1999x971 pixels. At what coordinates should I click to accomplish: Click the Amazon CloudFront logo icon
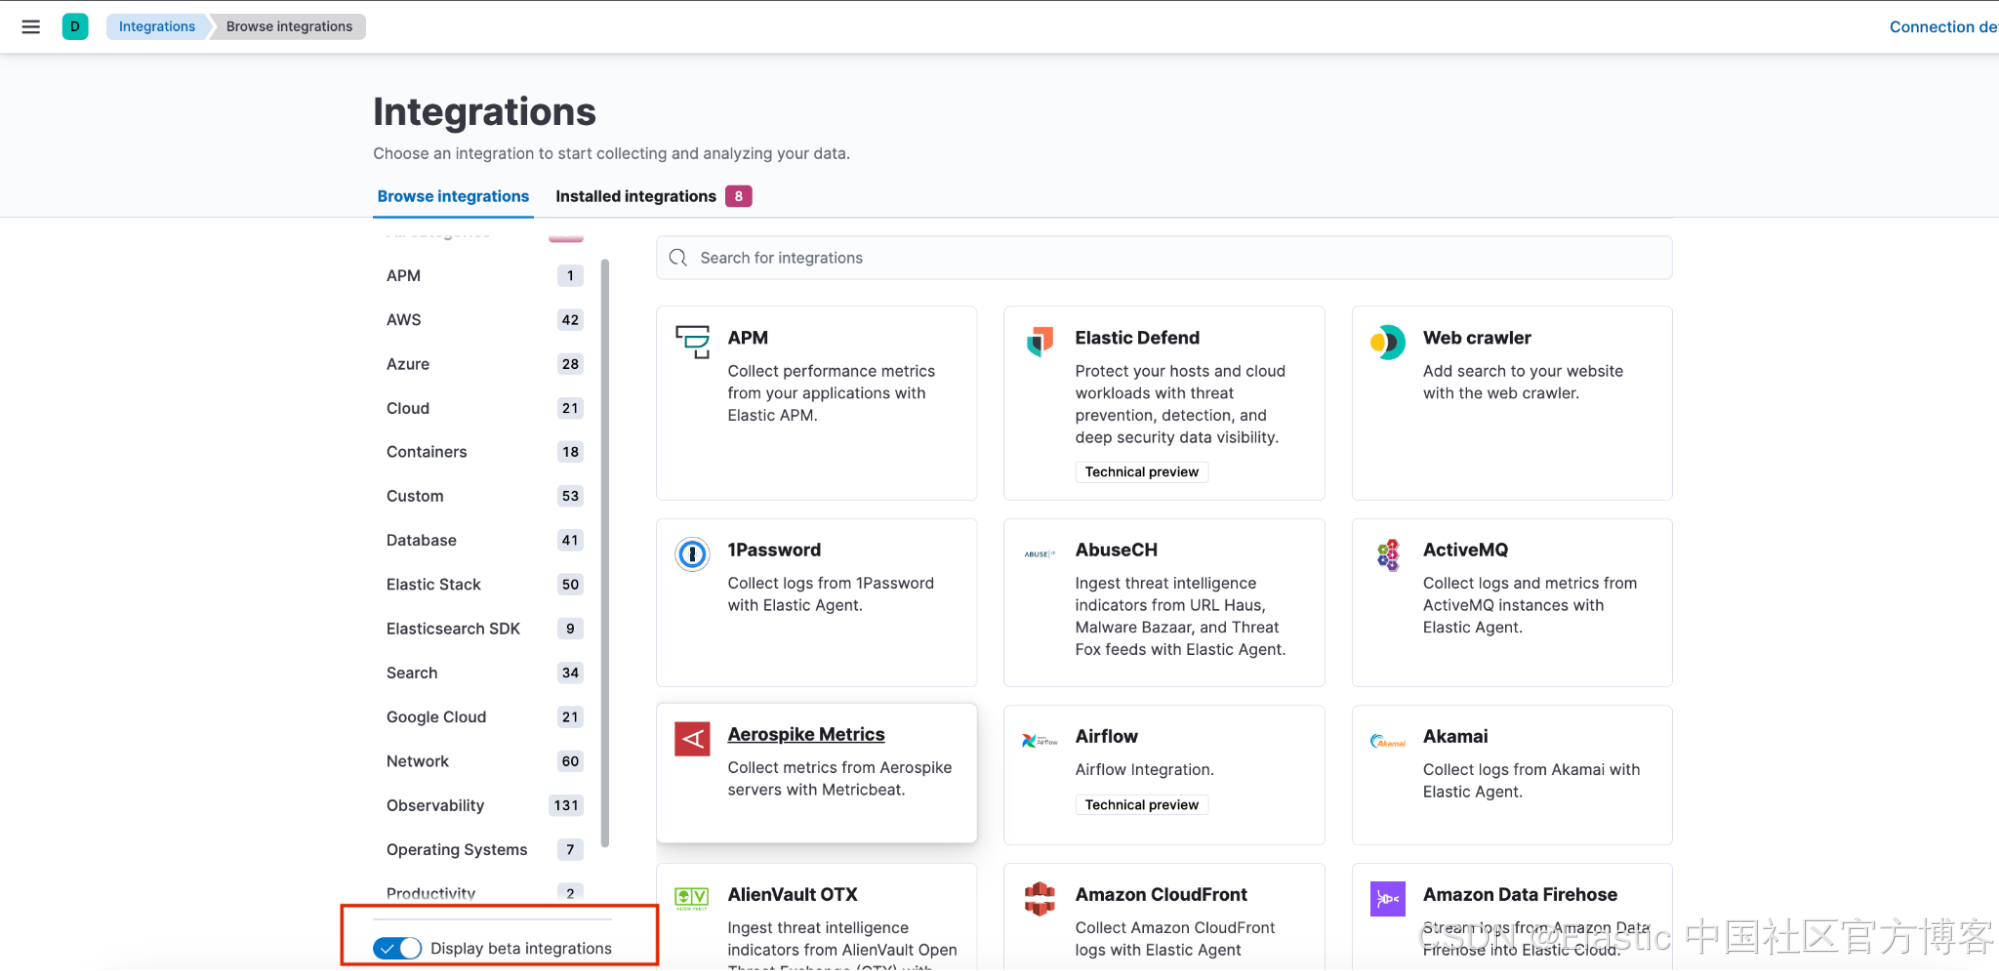tap(1040, 899)
